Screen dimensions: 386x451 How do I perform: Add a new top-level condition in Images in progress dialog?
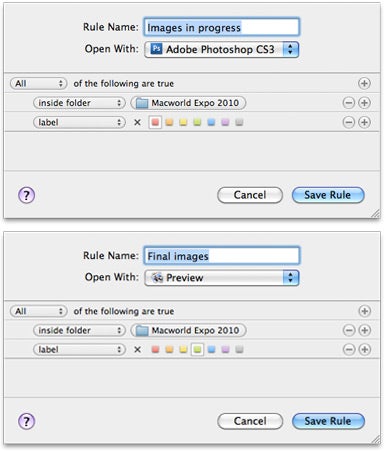point(364,83)
